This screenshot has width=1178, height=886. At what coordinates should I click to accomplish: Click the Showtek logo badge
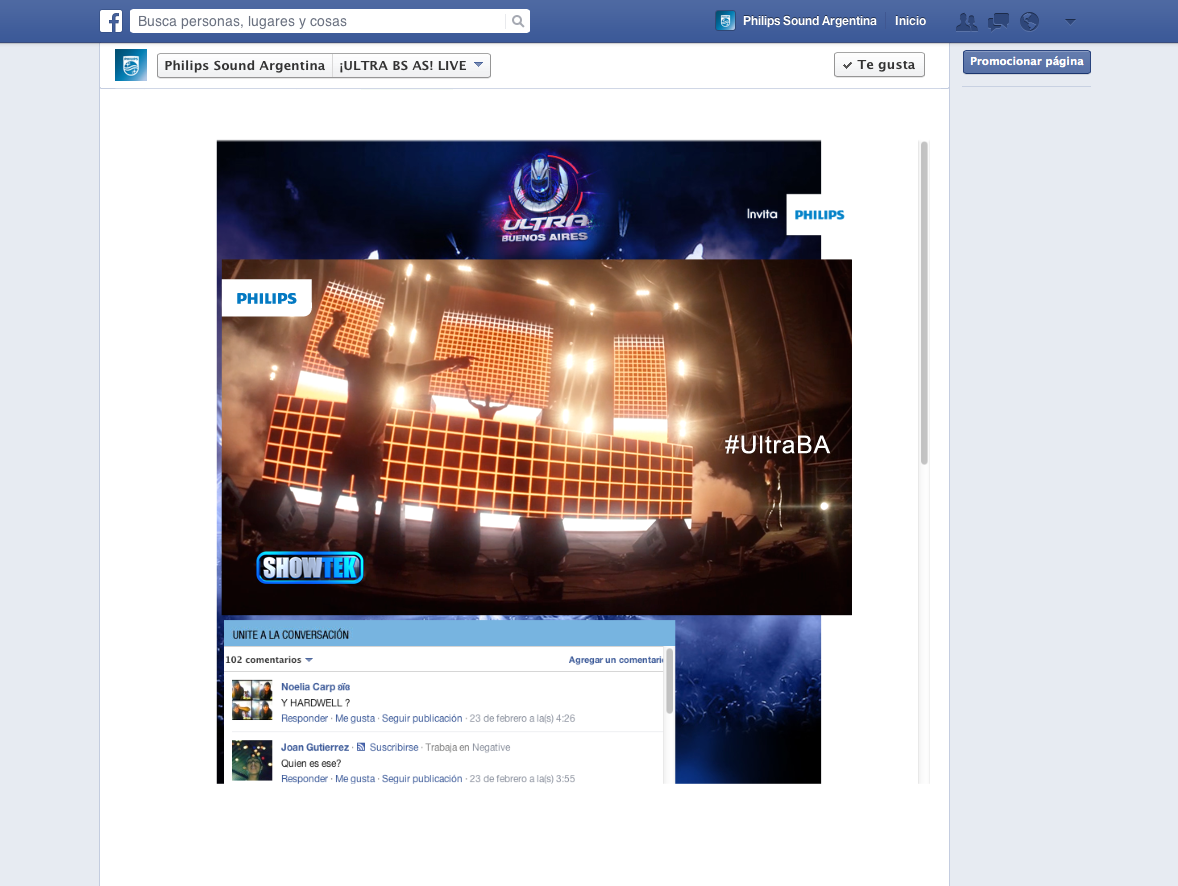coord(310,567)
